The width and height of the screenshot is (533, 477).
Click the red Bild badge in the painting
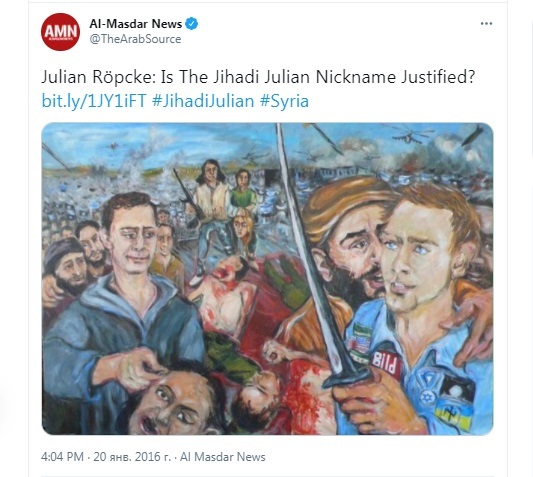(384, 364)
